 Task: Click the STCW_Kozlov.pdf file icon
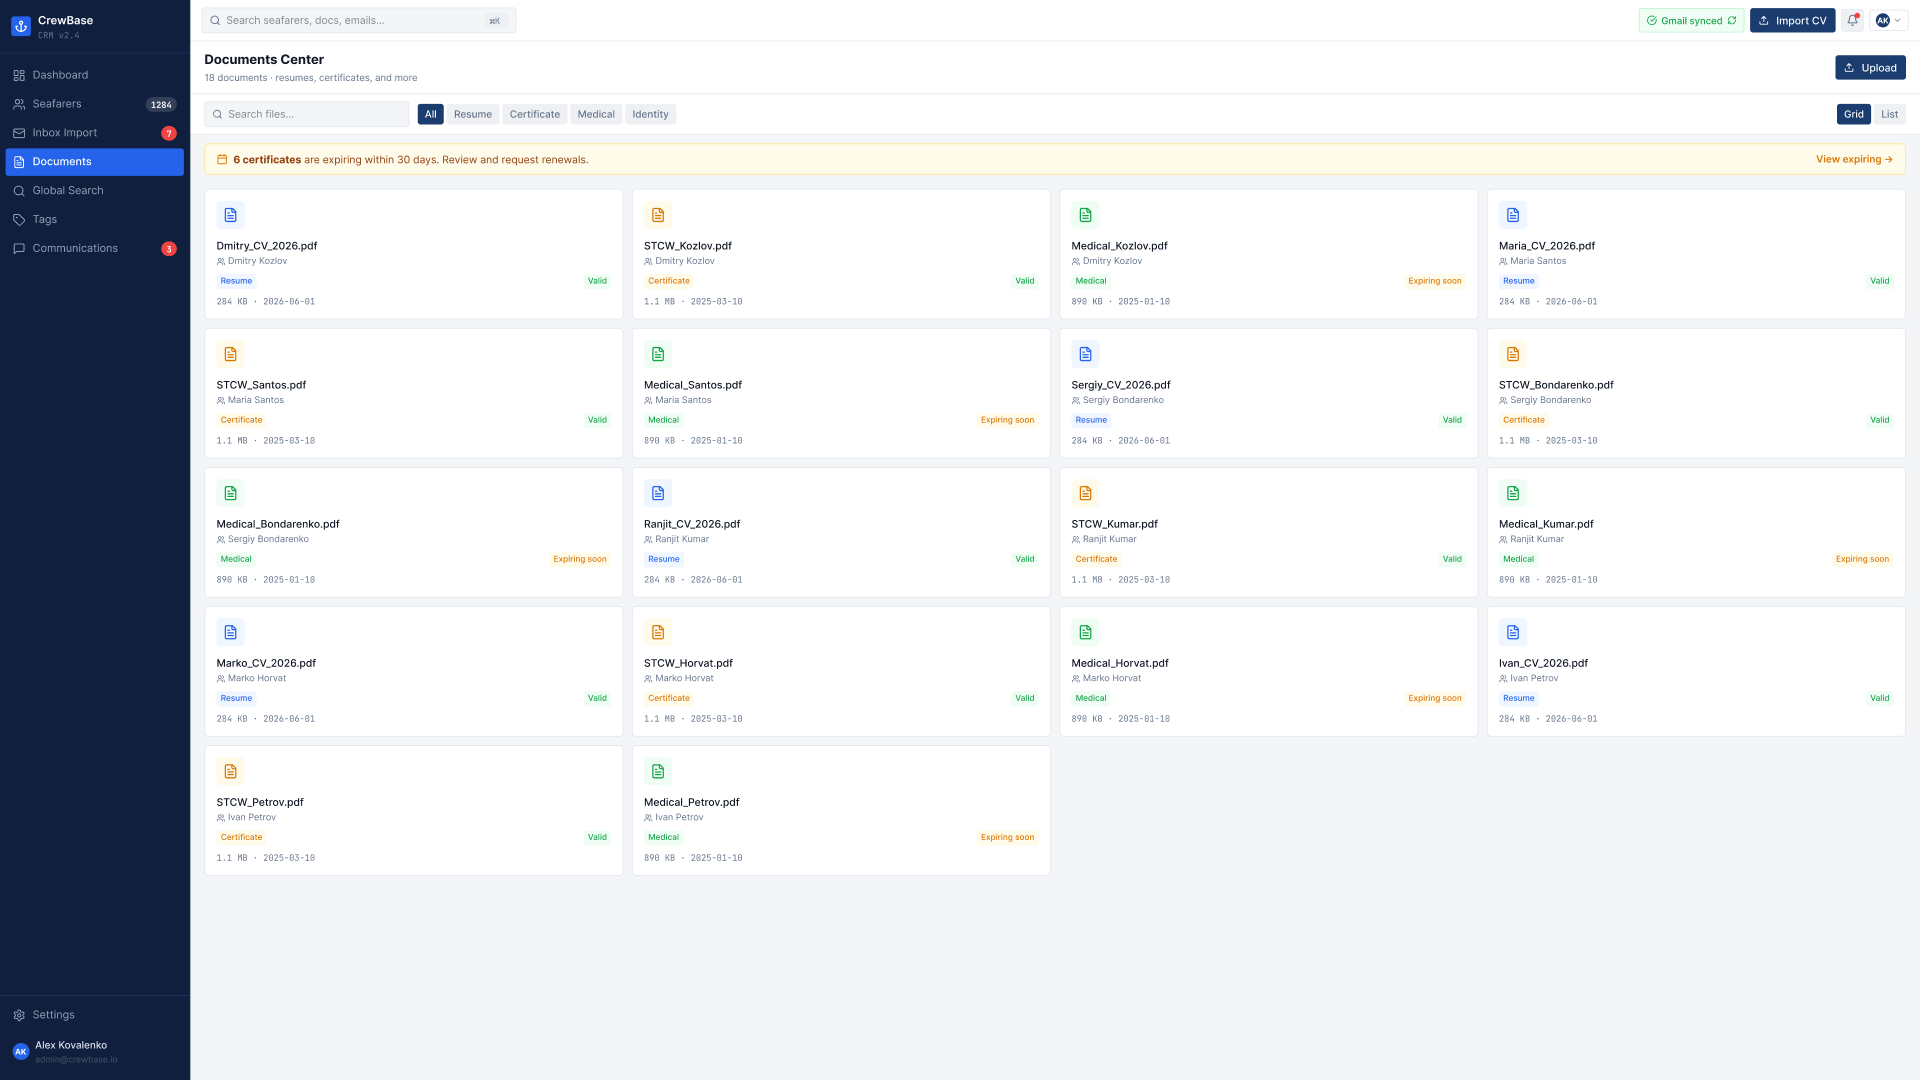(x=658, y=215)
